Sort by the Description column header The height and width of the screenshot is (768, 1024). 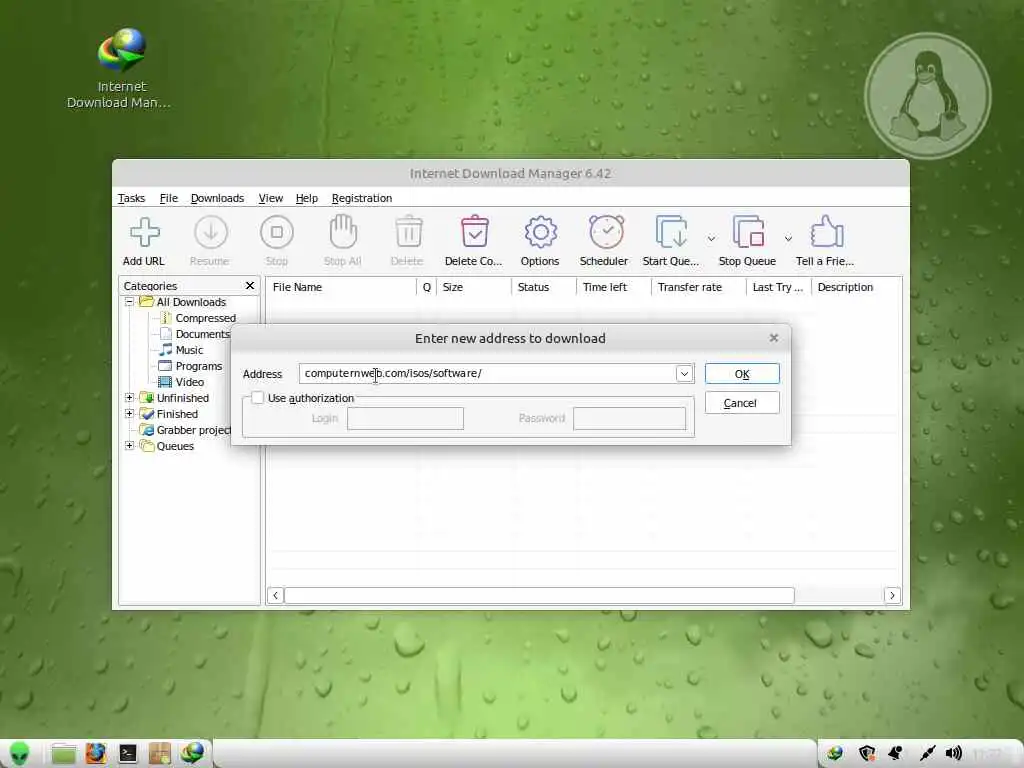(857, 287)
